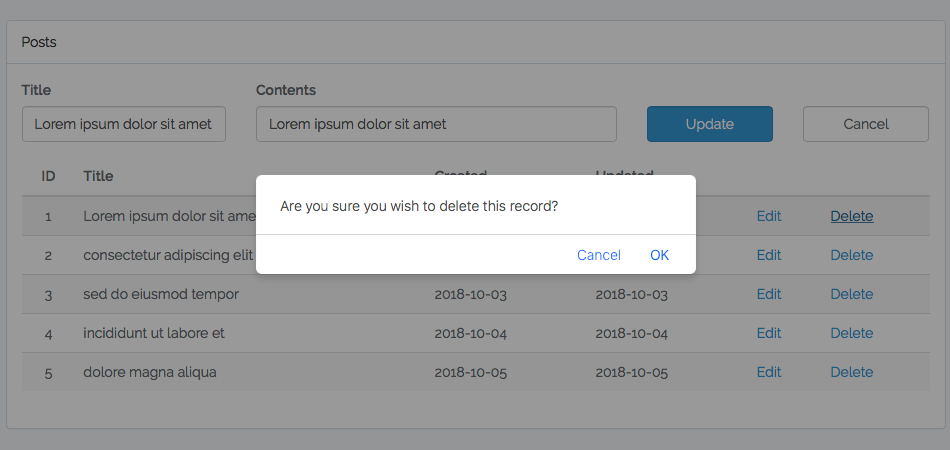Delete the consectetur adipiscing elit post
The height and width of the screenshot is (450, 950).
click(851, 255)
